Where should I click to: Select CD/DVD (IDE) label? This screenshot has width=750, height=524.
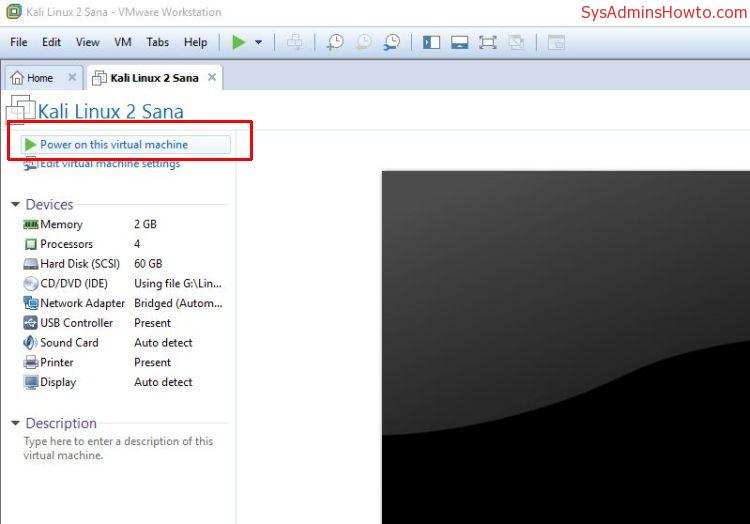pos(74,284)
